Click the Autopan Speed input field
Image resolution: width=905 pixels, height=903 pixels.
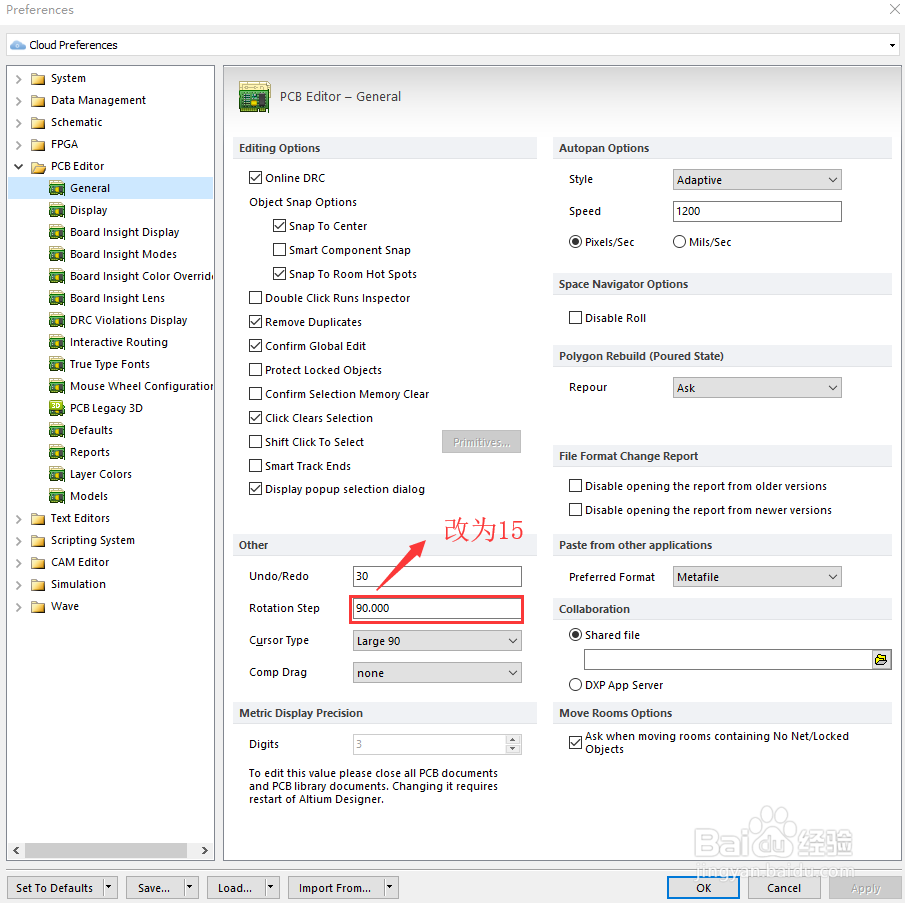pos(757,211)
